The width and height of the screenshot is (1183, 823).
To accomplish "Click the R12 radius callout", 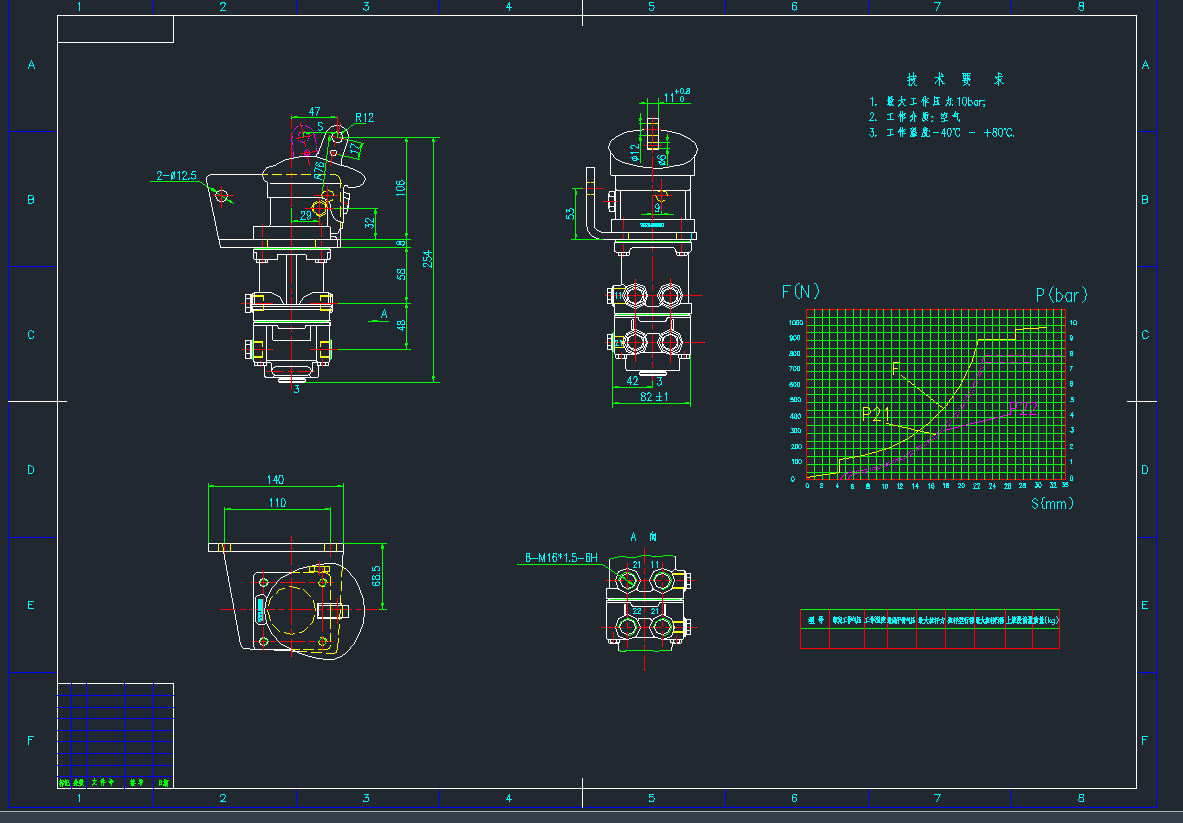I will pos(364,118).
